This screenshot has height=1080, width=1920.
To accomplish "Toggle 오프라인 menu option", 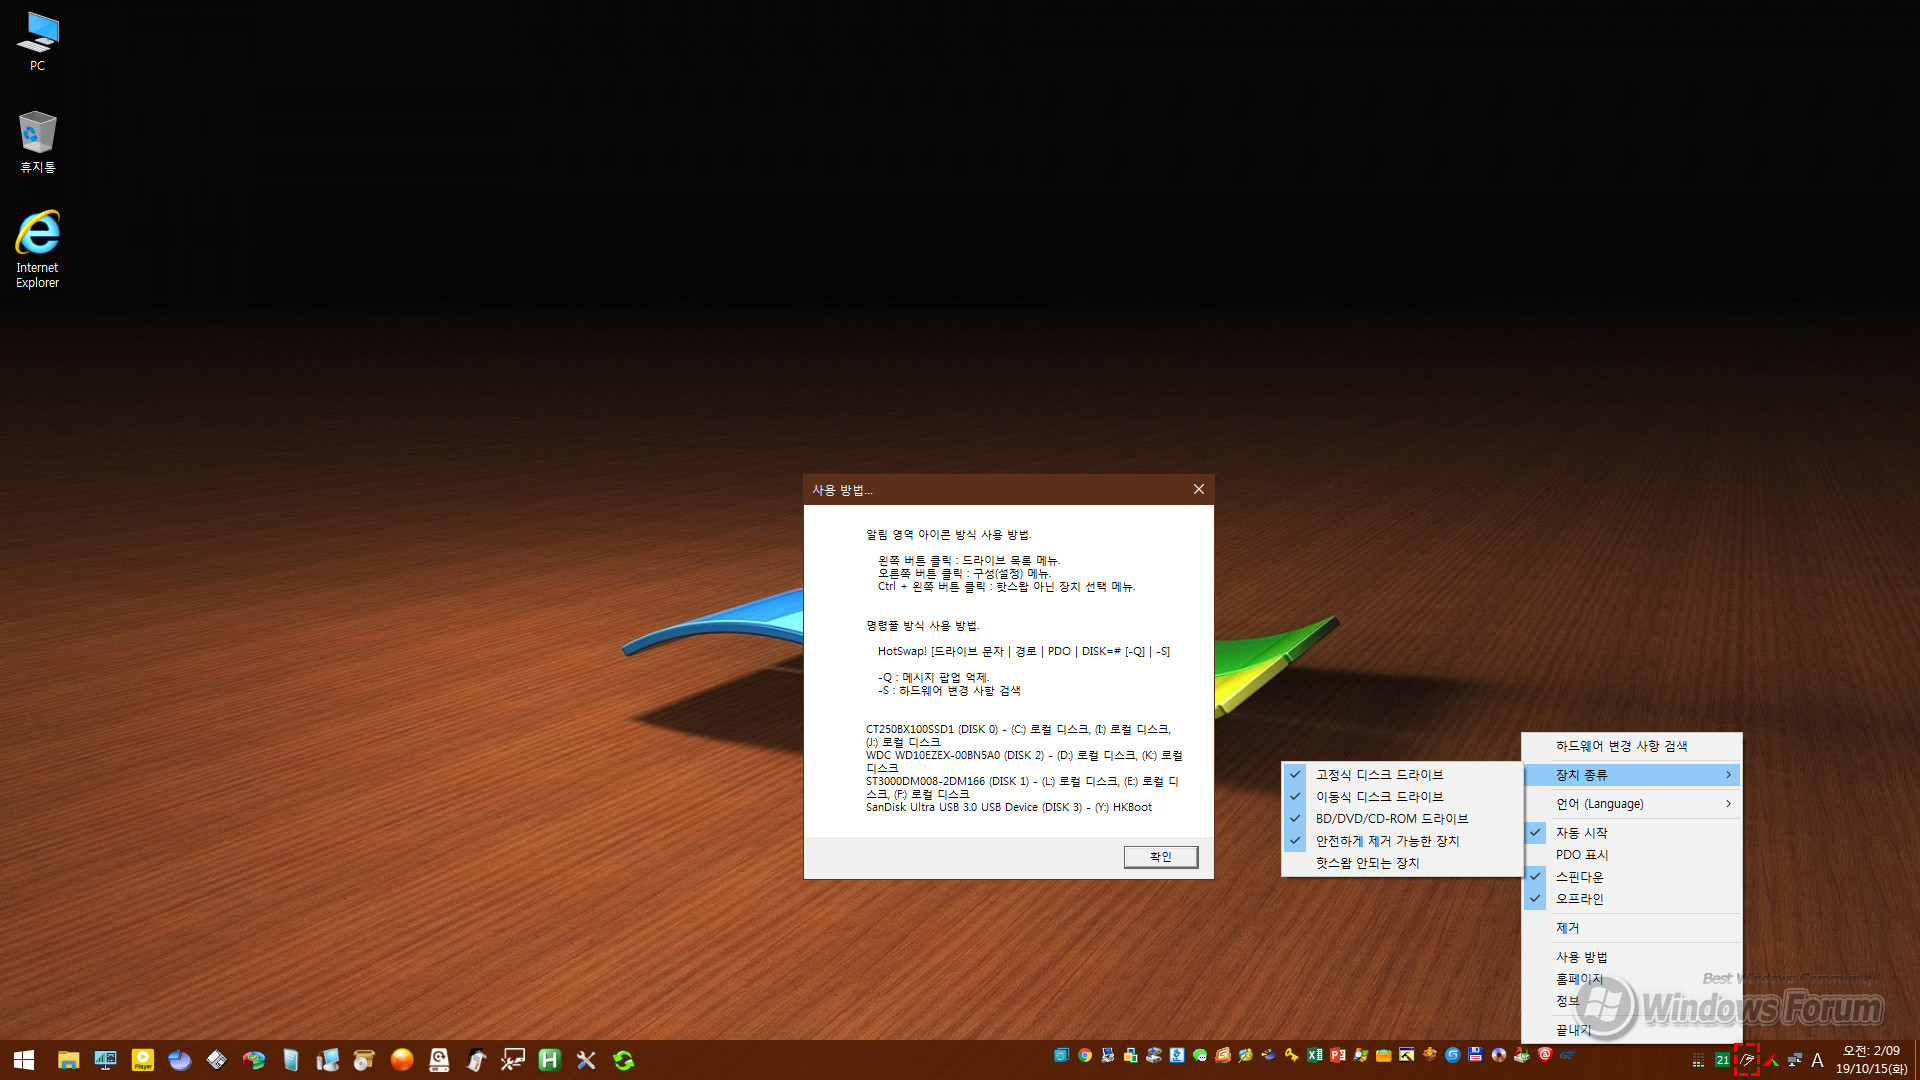I will (1632, 899).
